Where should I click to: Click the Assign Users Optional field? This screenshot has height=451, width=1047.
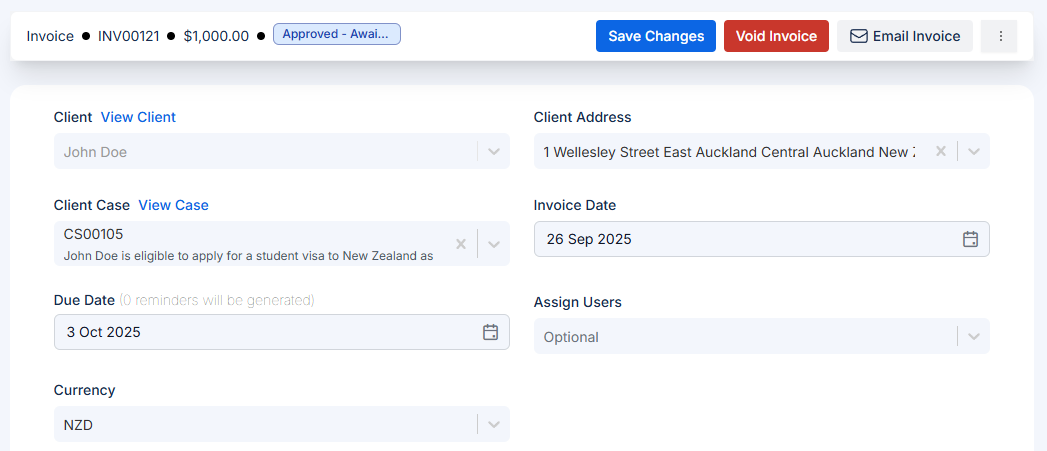click(x=762, y=336)
